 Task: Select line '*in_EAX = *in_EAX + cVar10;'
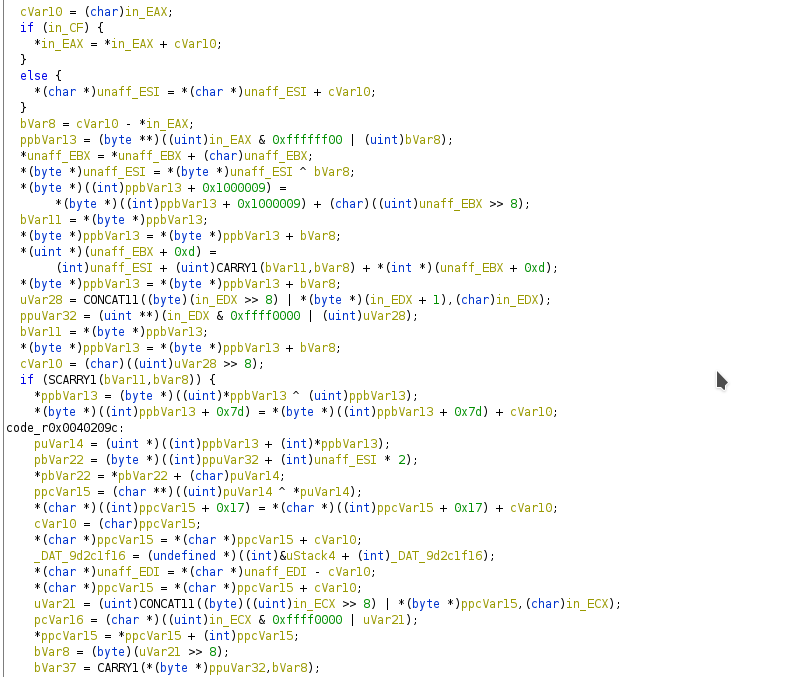point(128,44)
